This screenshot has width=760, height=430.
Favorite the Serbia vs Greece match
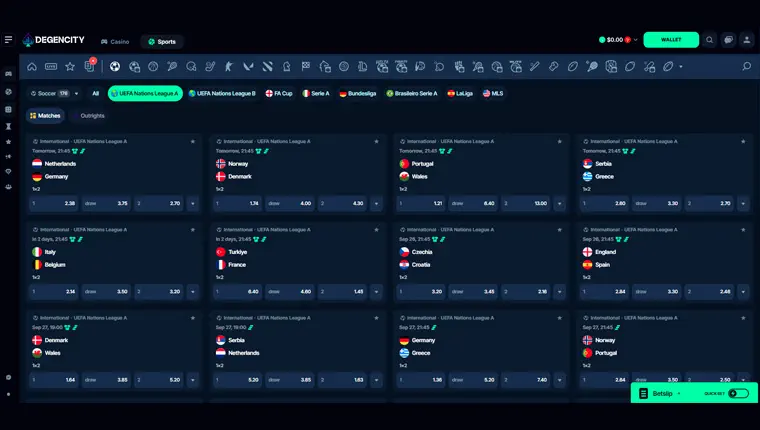tap(743, 142)
